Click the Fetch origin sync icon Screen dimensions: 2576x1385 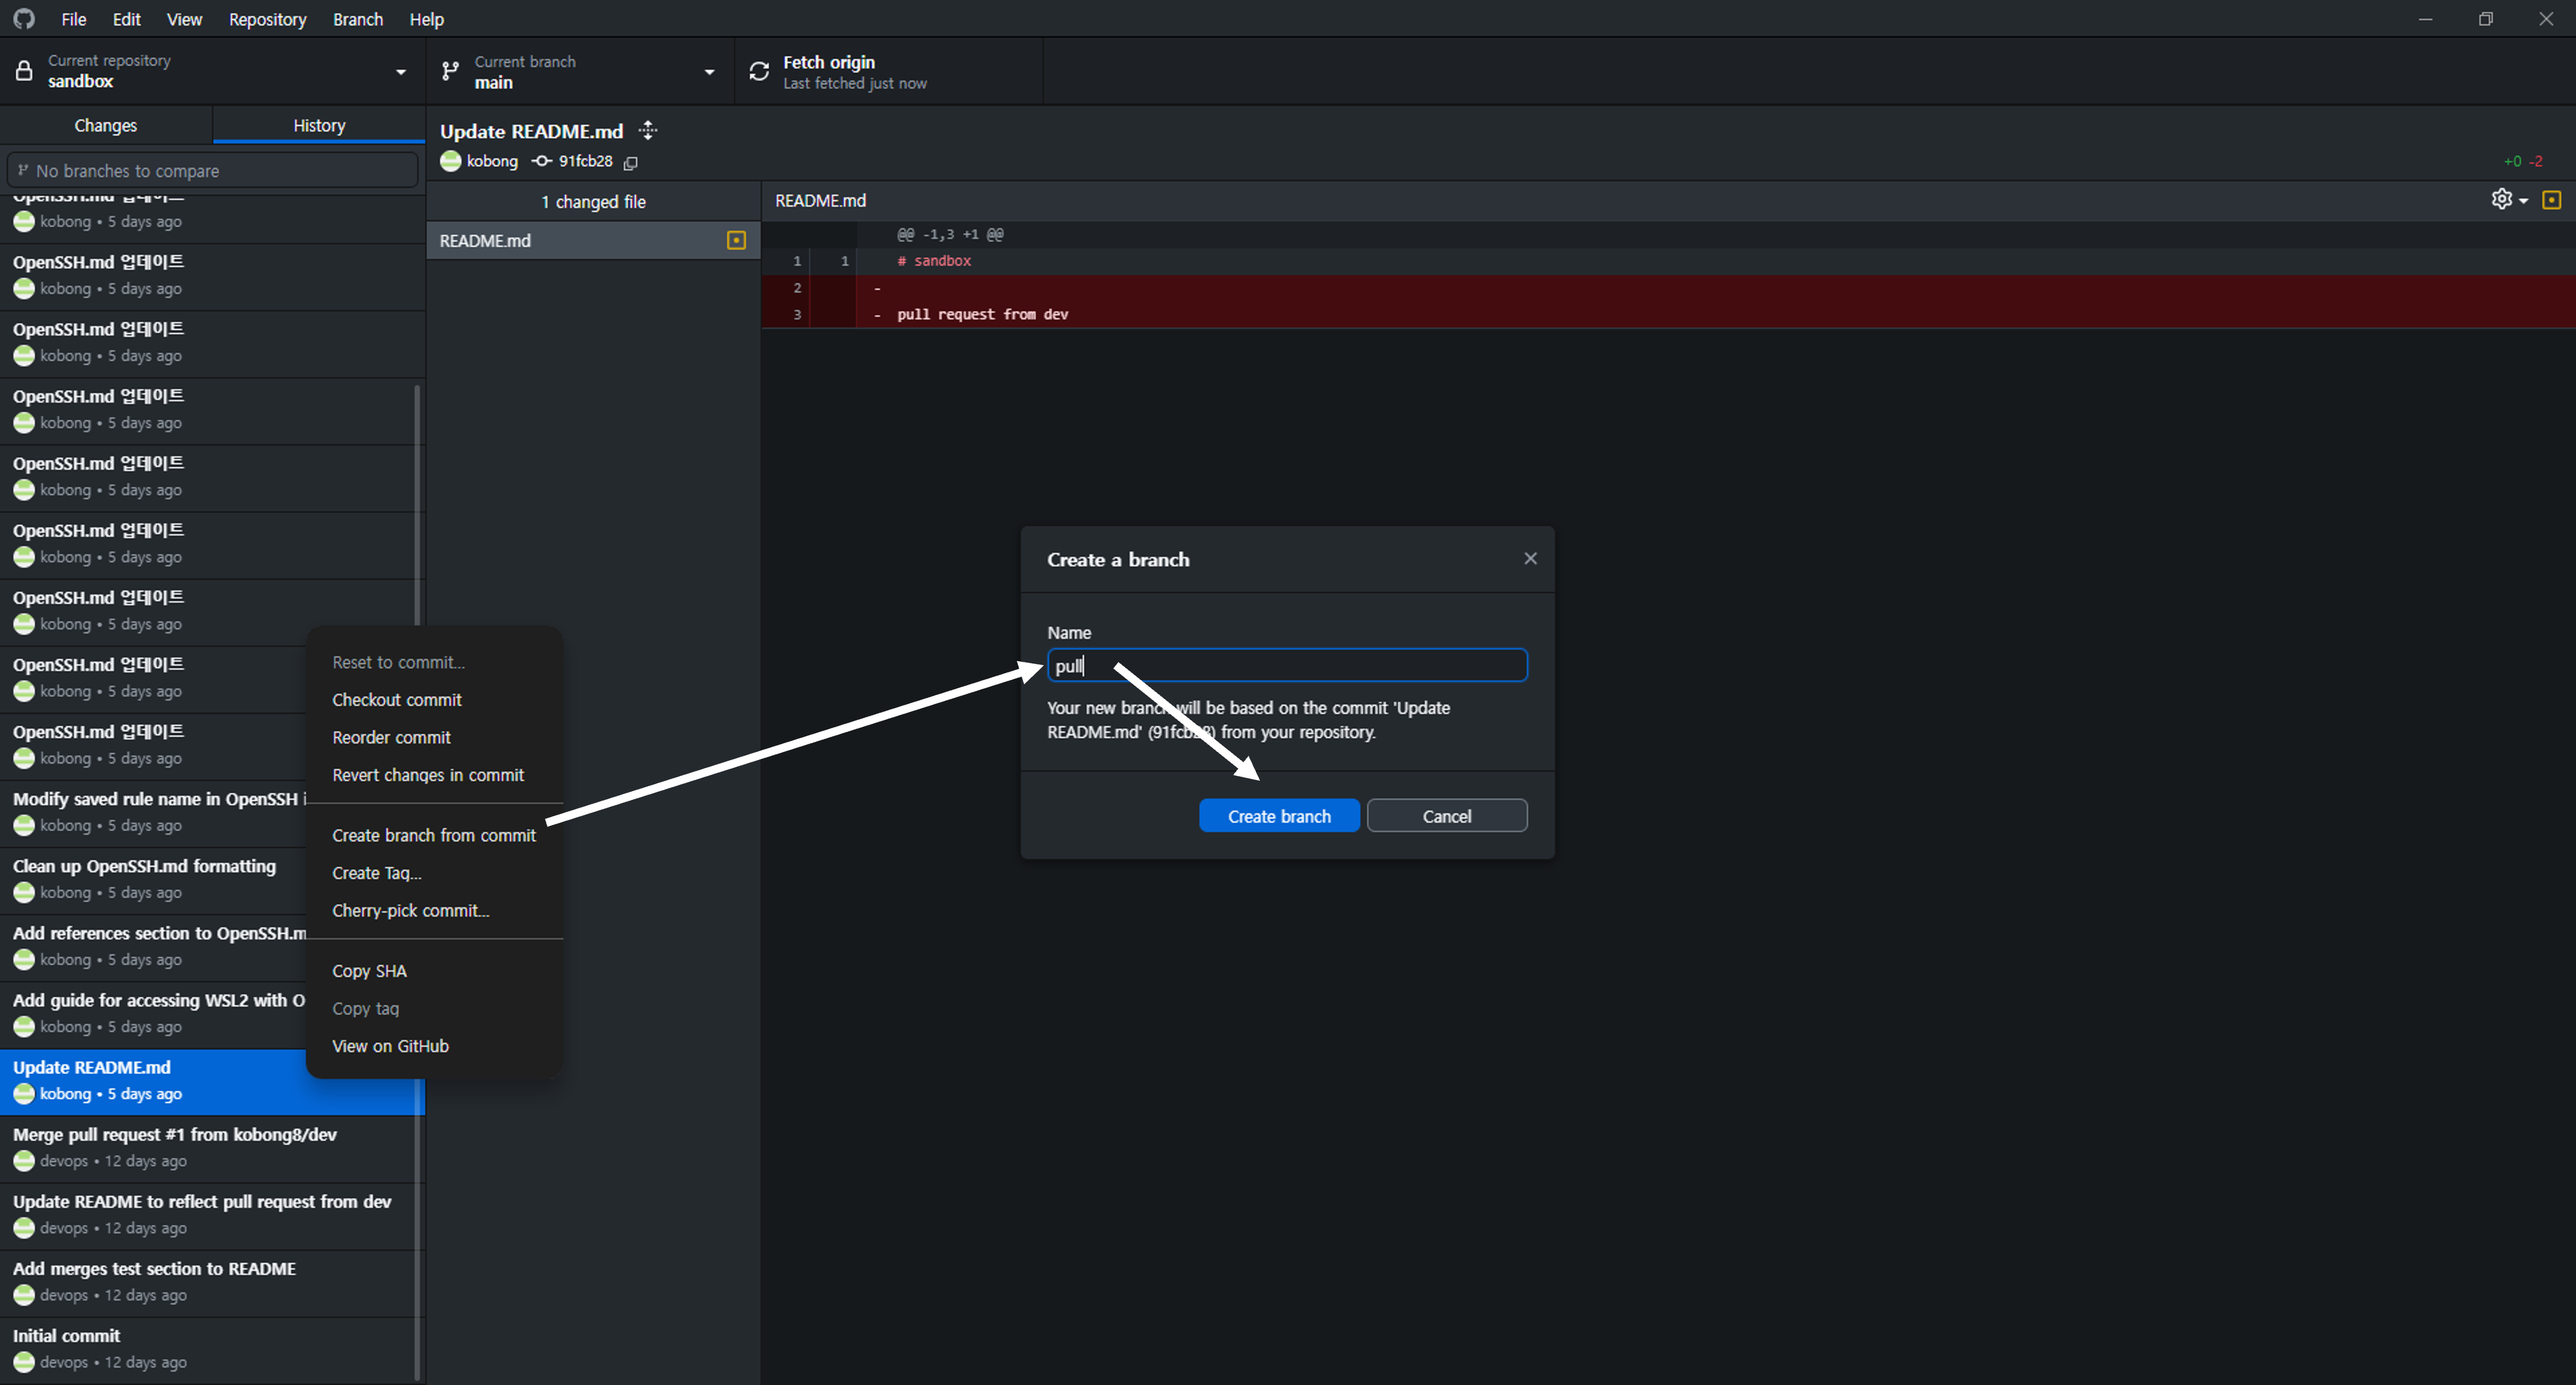tap(759, 72)
